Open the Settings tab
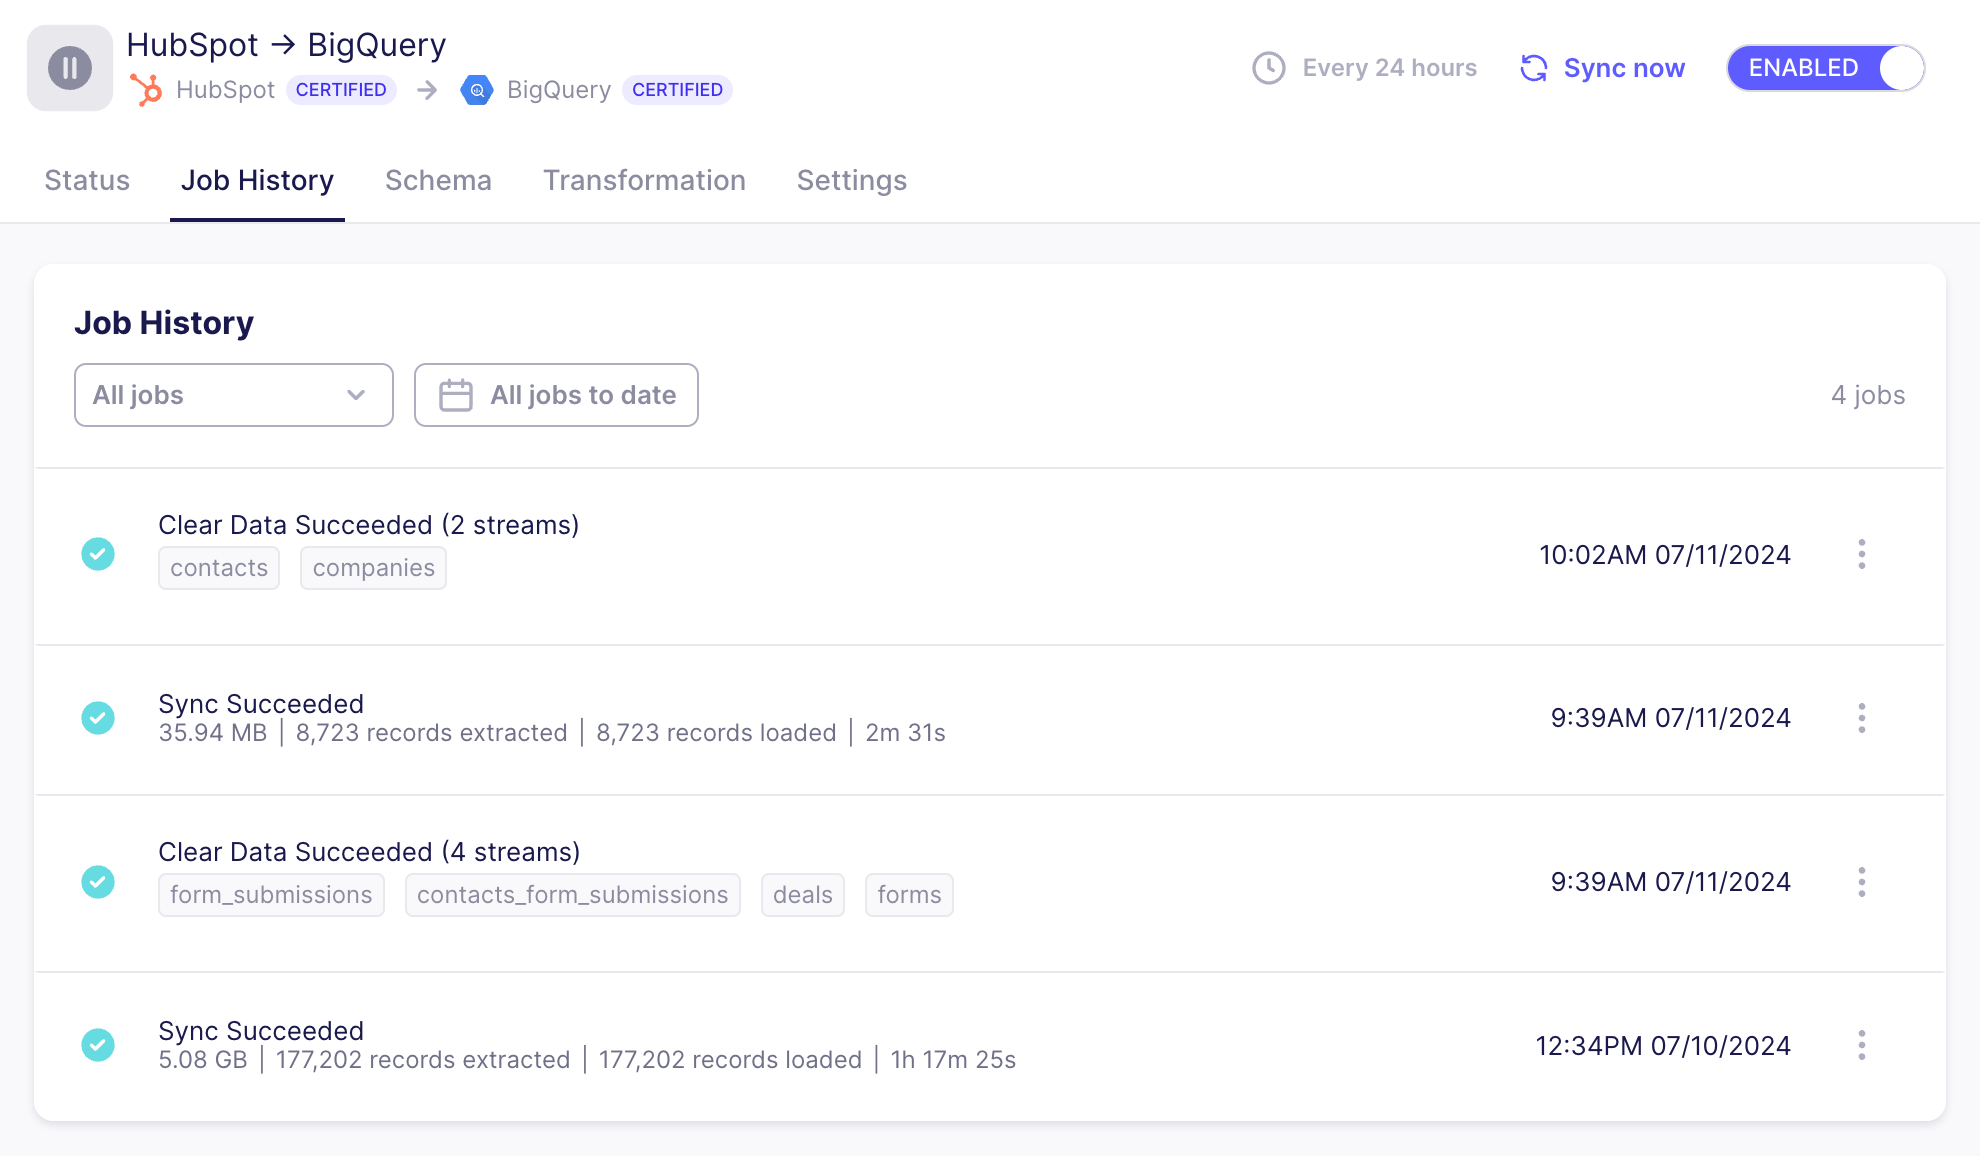 point(851,181)
